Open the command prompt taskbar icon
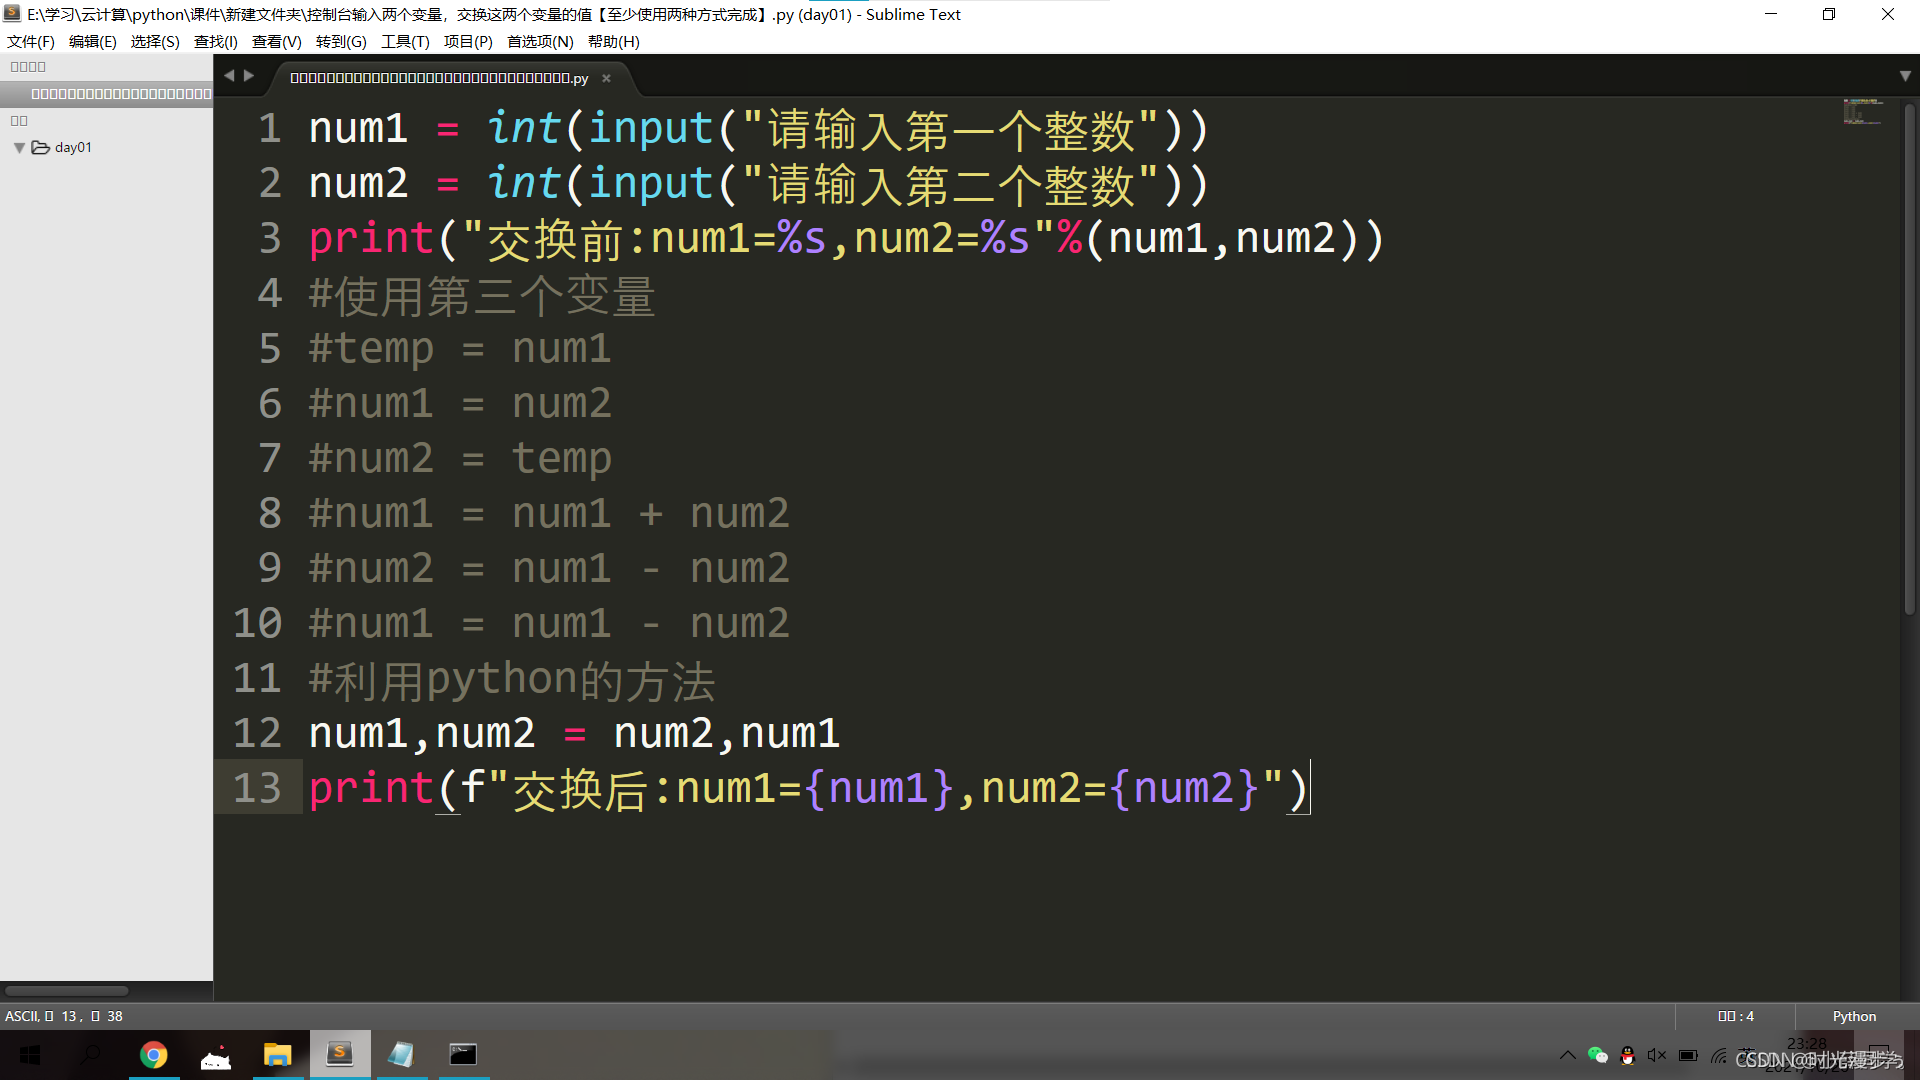 pos(463,1055)
